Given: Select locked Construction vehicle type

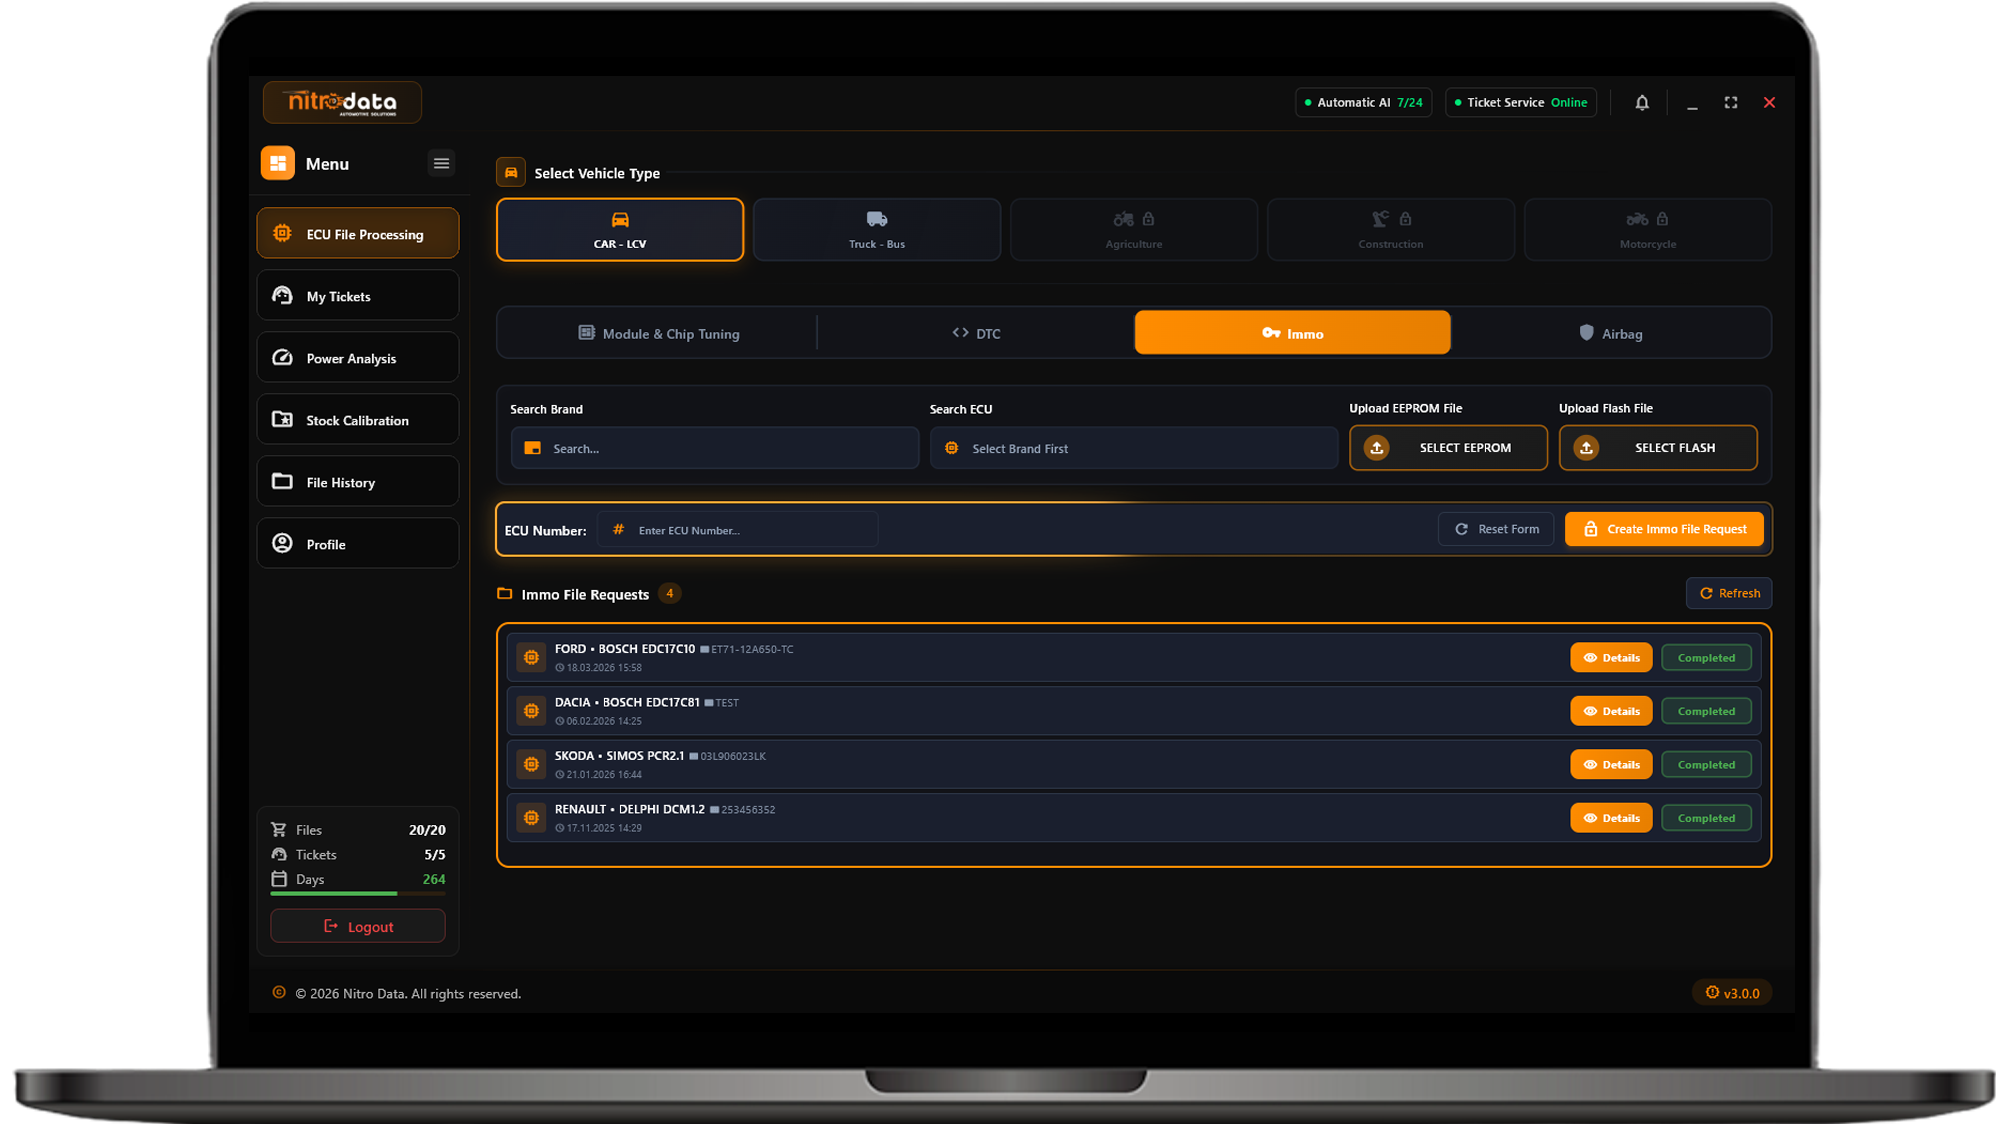Looking at the screenshot, I should [1391, 230].
